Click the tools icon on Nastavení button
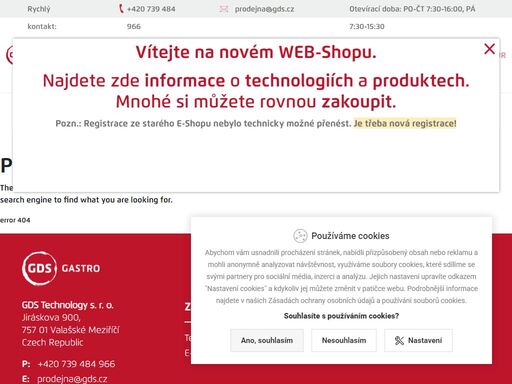Screen dimensions: 512x384 pyautogui.click(x=399, y=340)
